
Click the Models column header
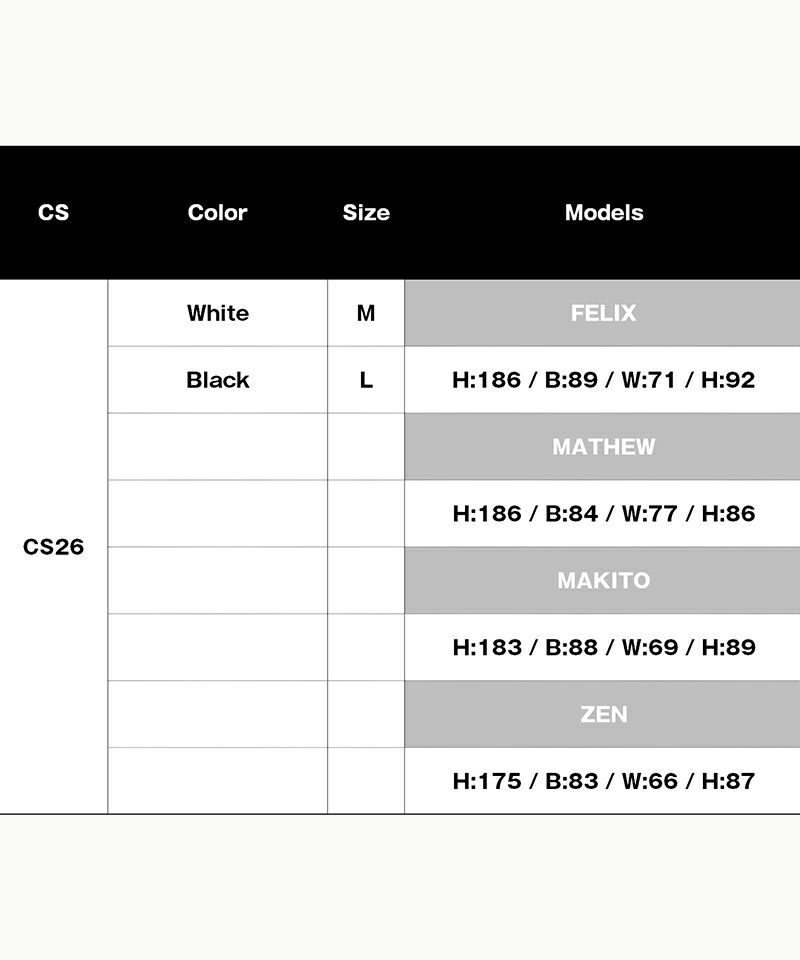coord(603,212)
